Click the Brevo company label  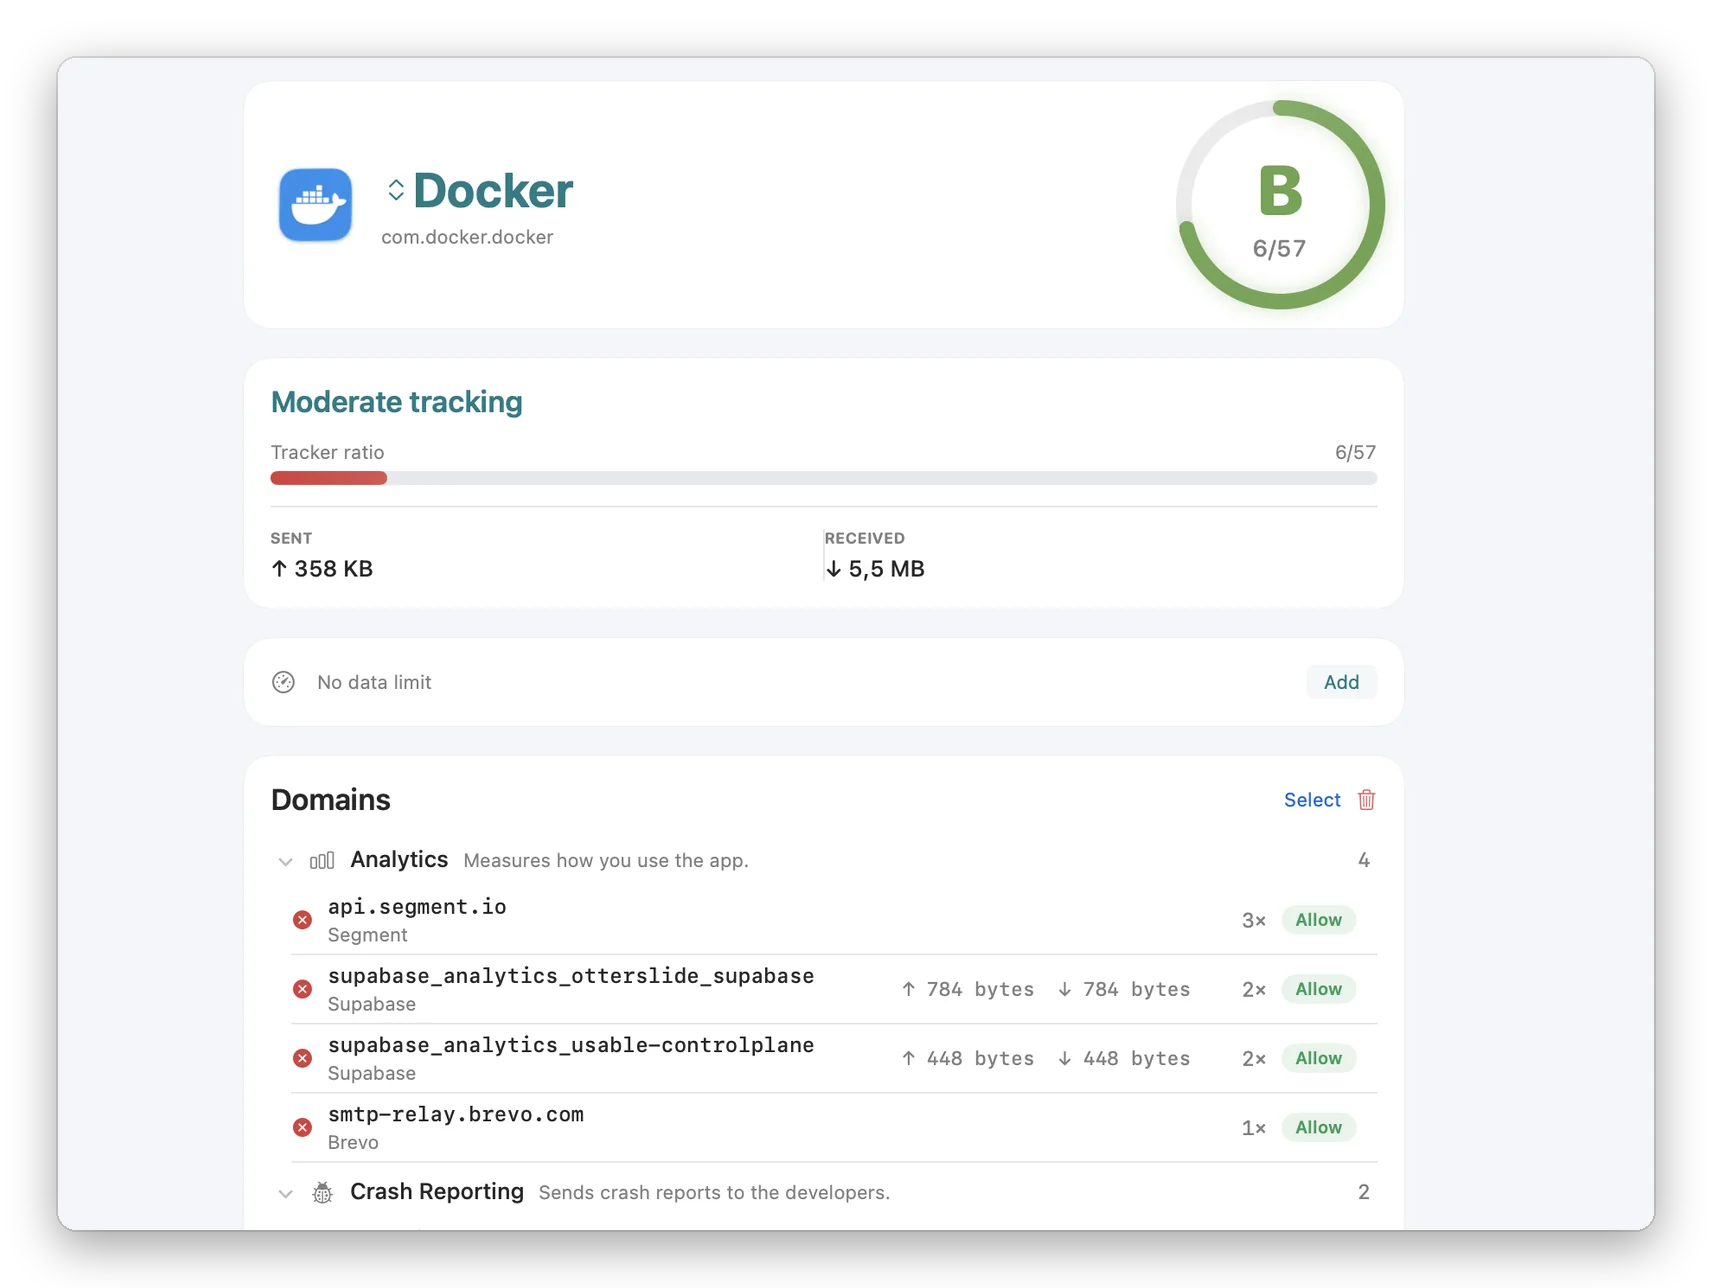[353, 1142]
